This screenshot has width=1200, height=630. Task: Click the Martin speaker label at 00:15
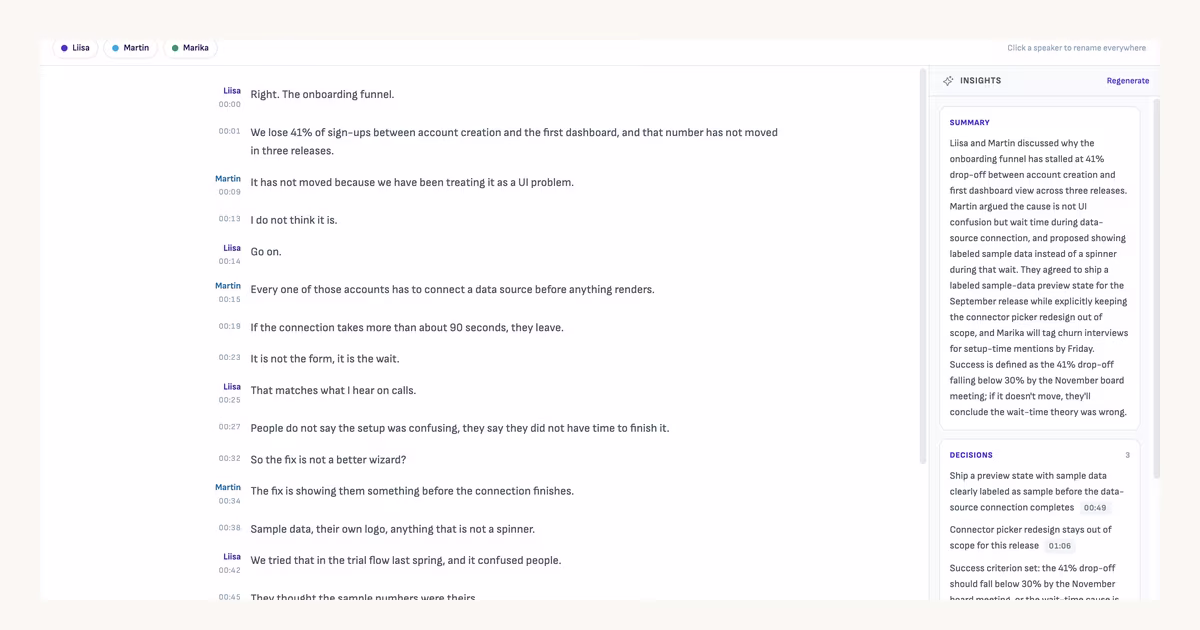(228, 286)
